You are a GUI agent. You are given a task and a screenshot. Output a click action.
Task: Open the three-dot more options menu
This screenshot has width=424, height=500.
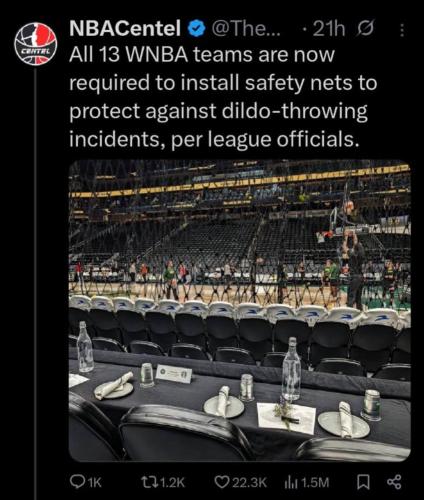point(402,30)
